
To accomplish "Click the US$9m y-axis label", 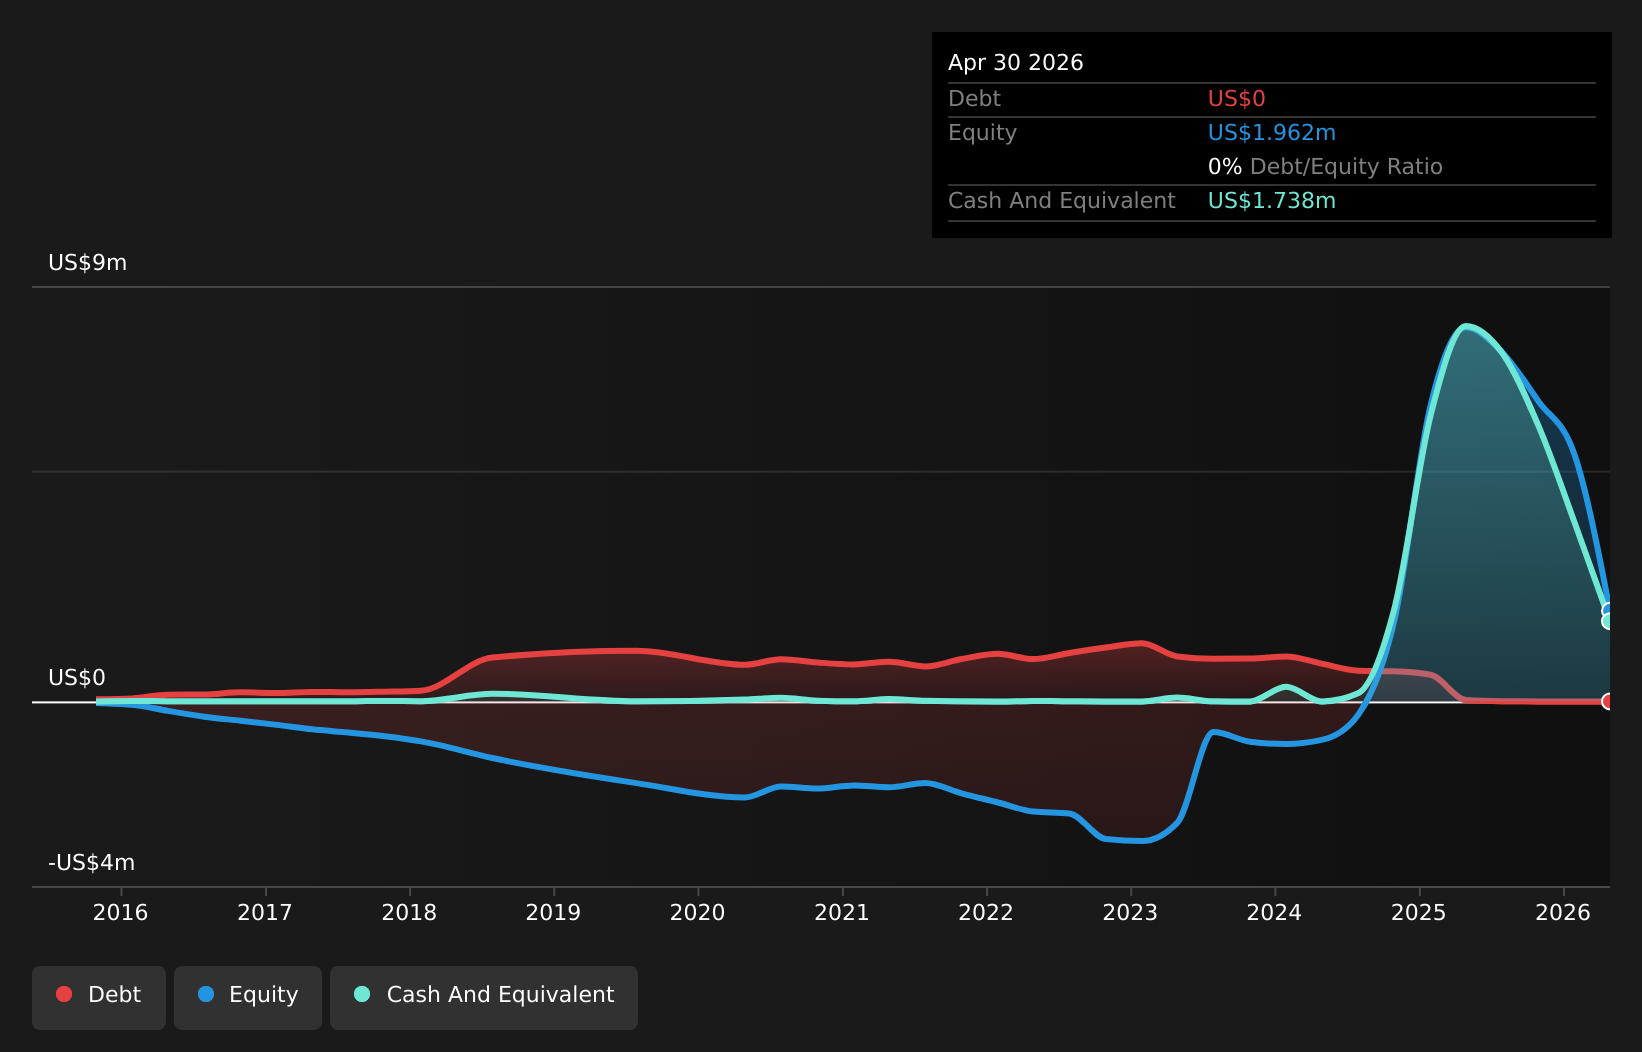I will click(x=88, y=263).
